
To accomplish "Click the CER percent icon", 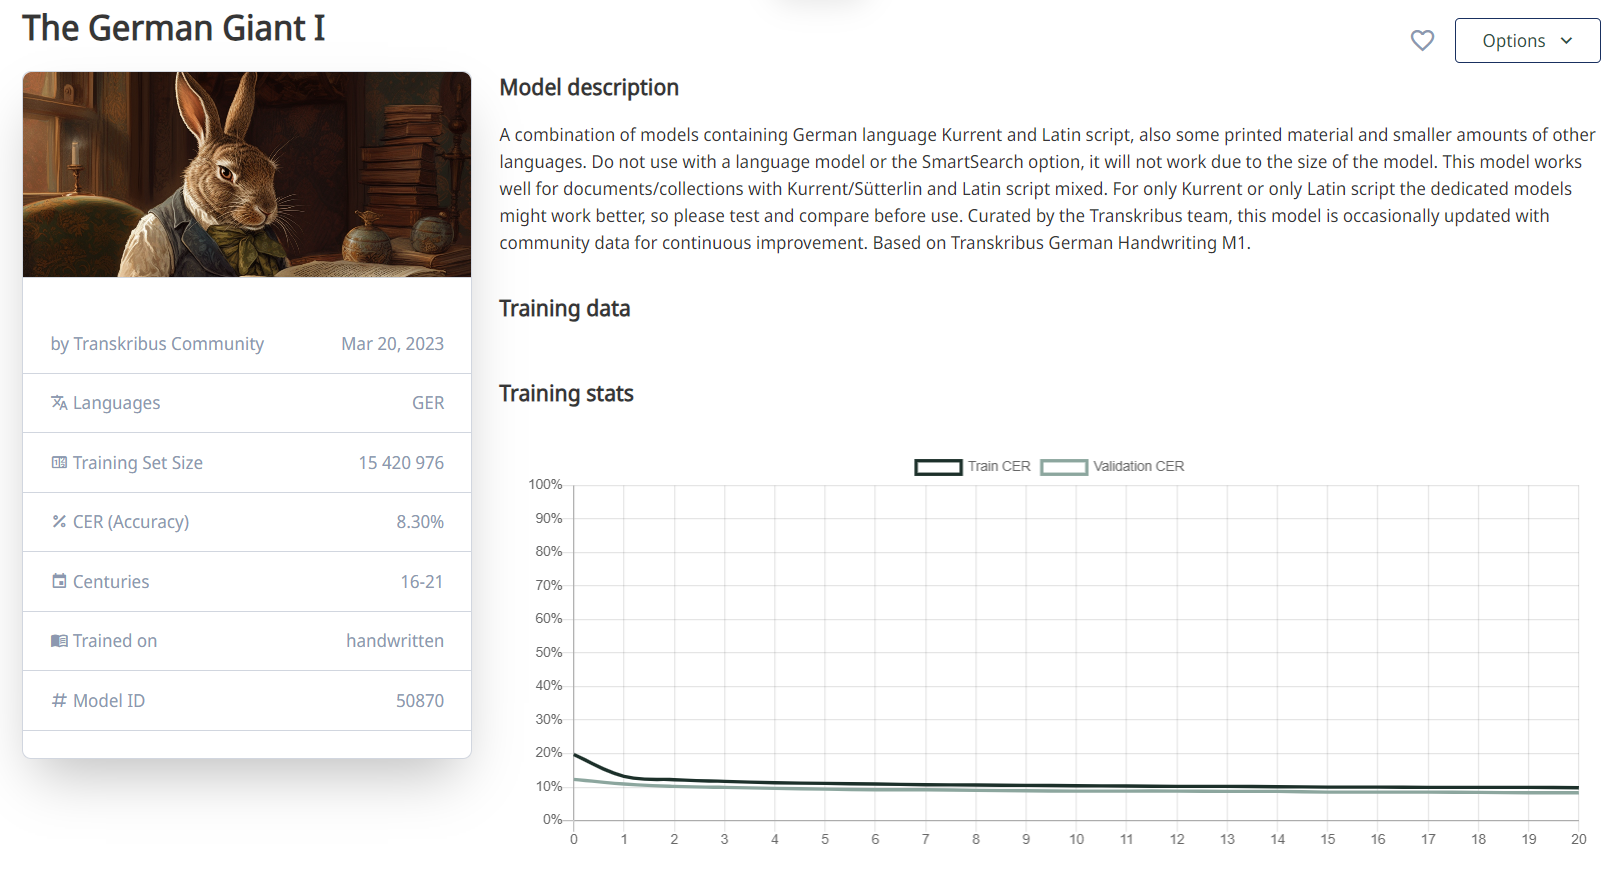I will pos(59,522).
